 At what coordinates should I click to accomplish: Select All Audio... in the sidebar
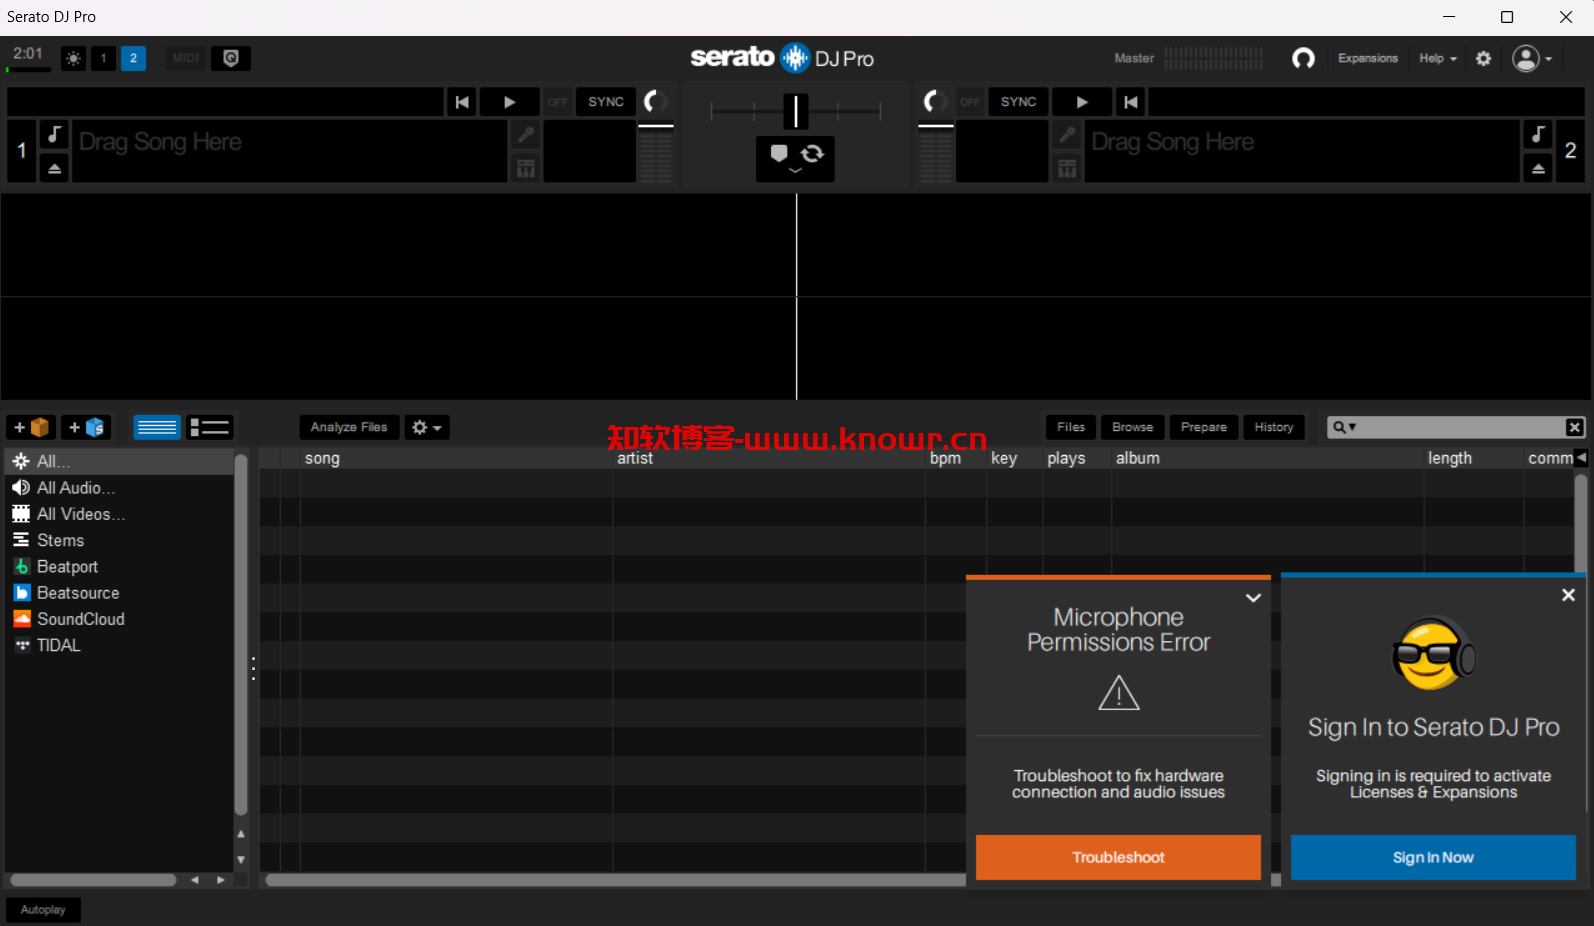point(120,488)
